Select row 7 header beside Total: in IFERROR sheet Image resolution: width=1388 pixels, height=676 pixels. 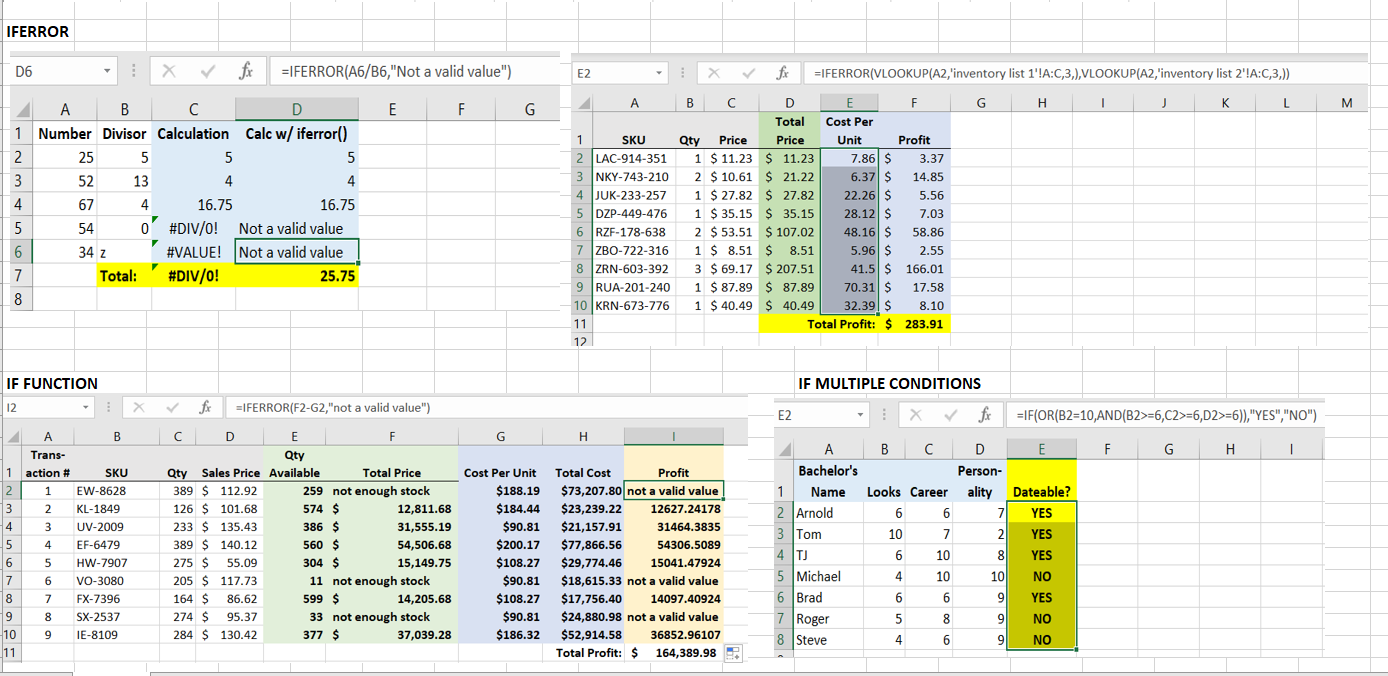pos(20,276)
